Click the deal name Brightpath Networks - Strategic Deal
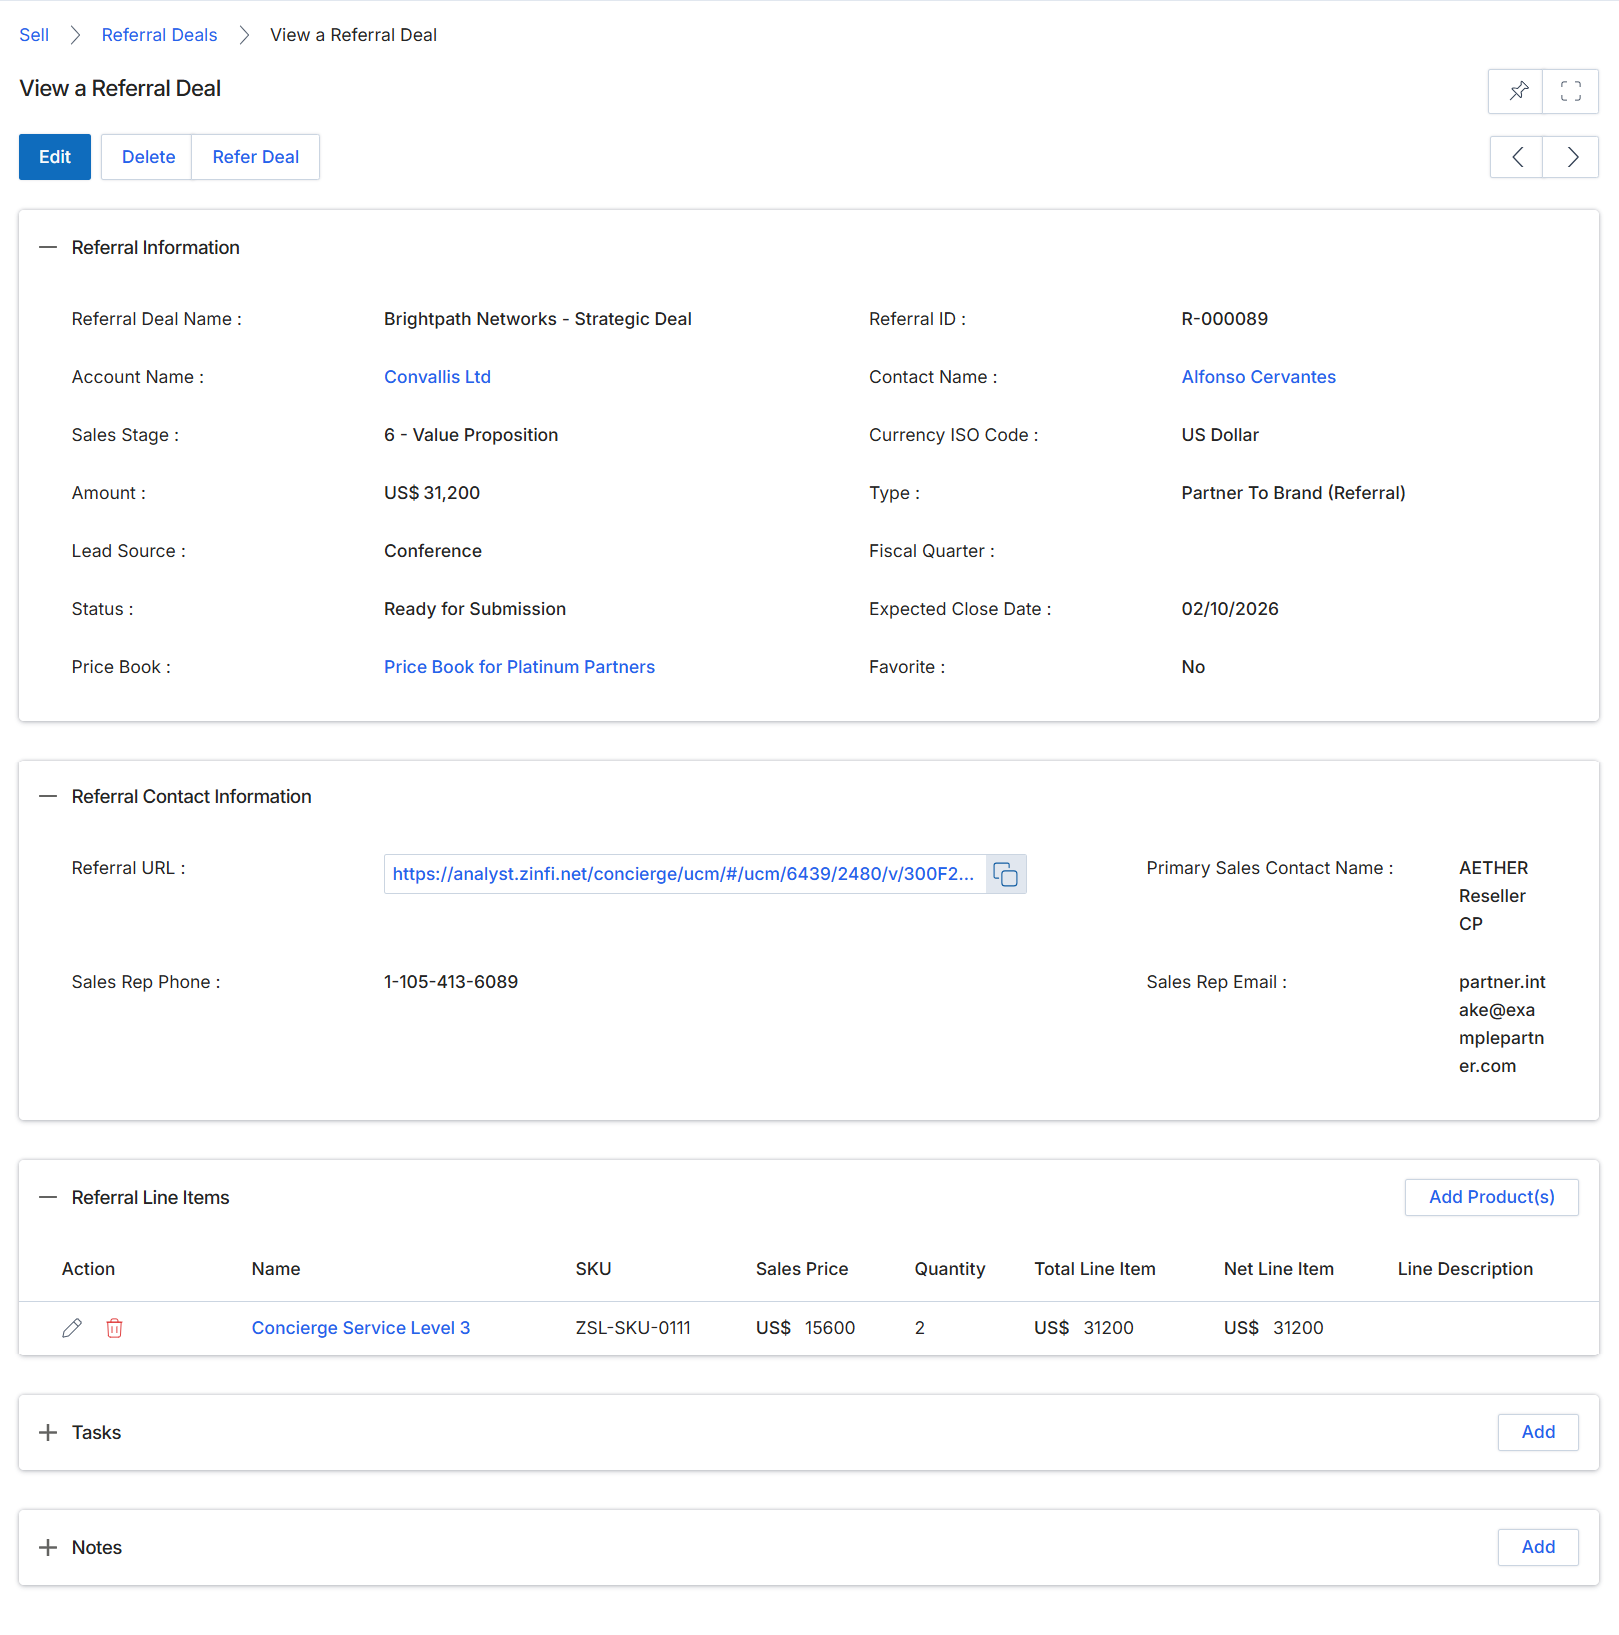 538,319
